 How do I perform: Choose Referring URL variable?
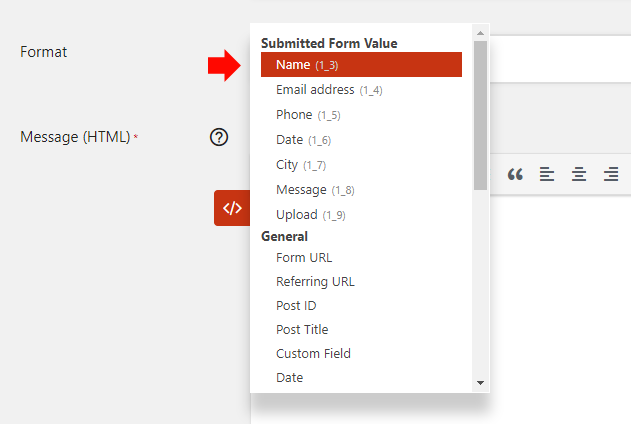click(x=361, y=282)
